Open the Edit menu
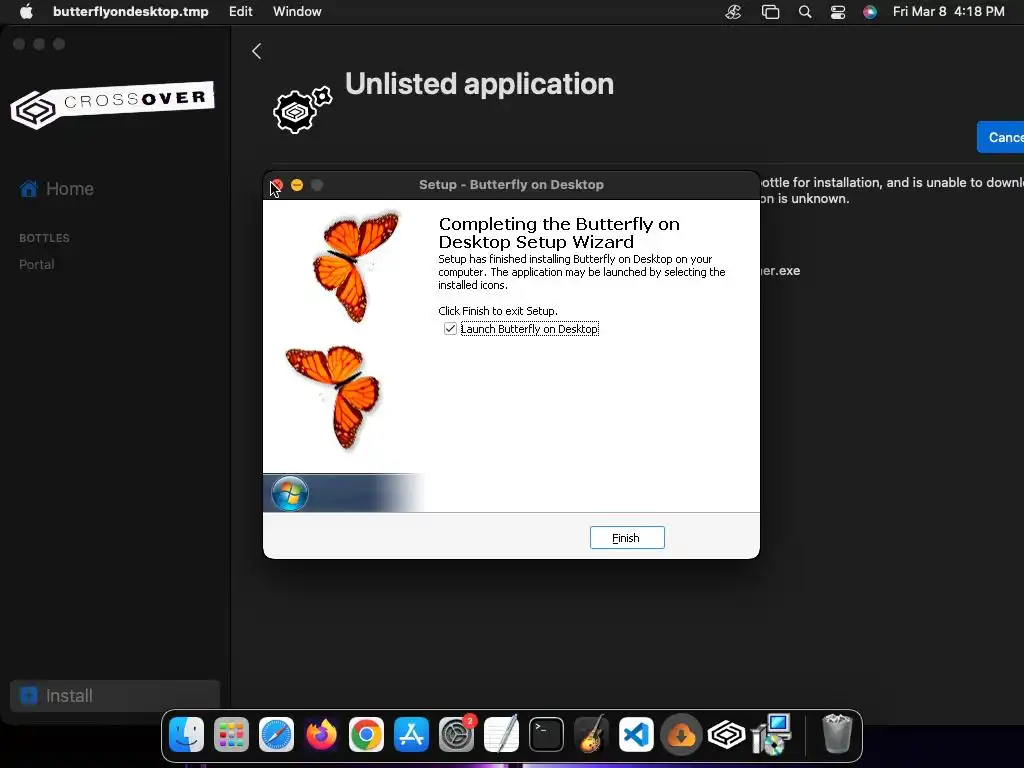This screenshot has height=768, width=1024. pos(240,11)
